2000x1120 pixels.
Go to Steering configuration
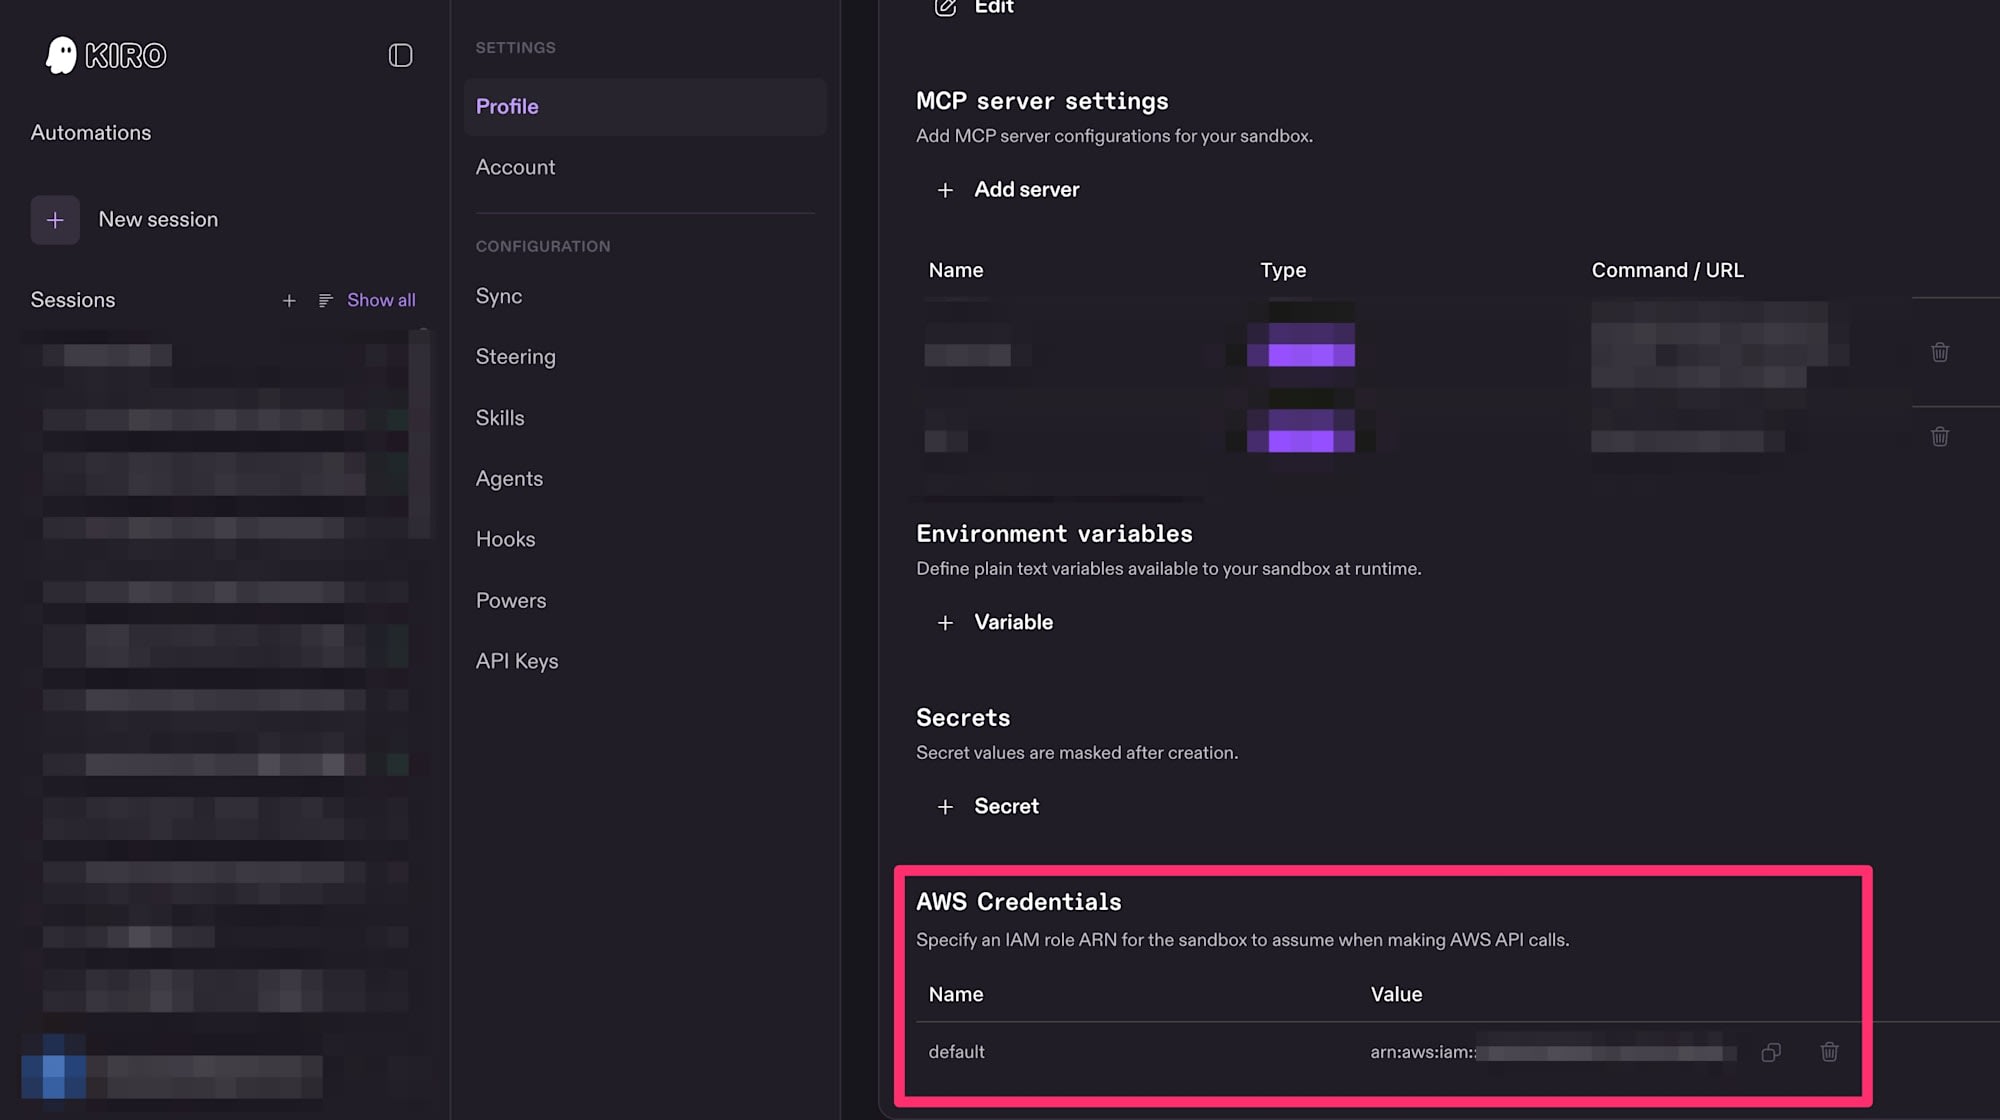[x=515, y=357]
